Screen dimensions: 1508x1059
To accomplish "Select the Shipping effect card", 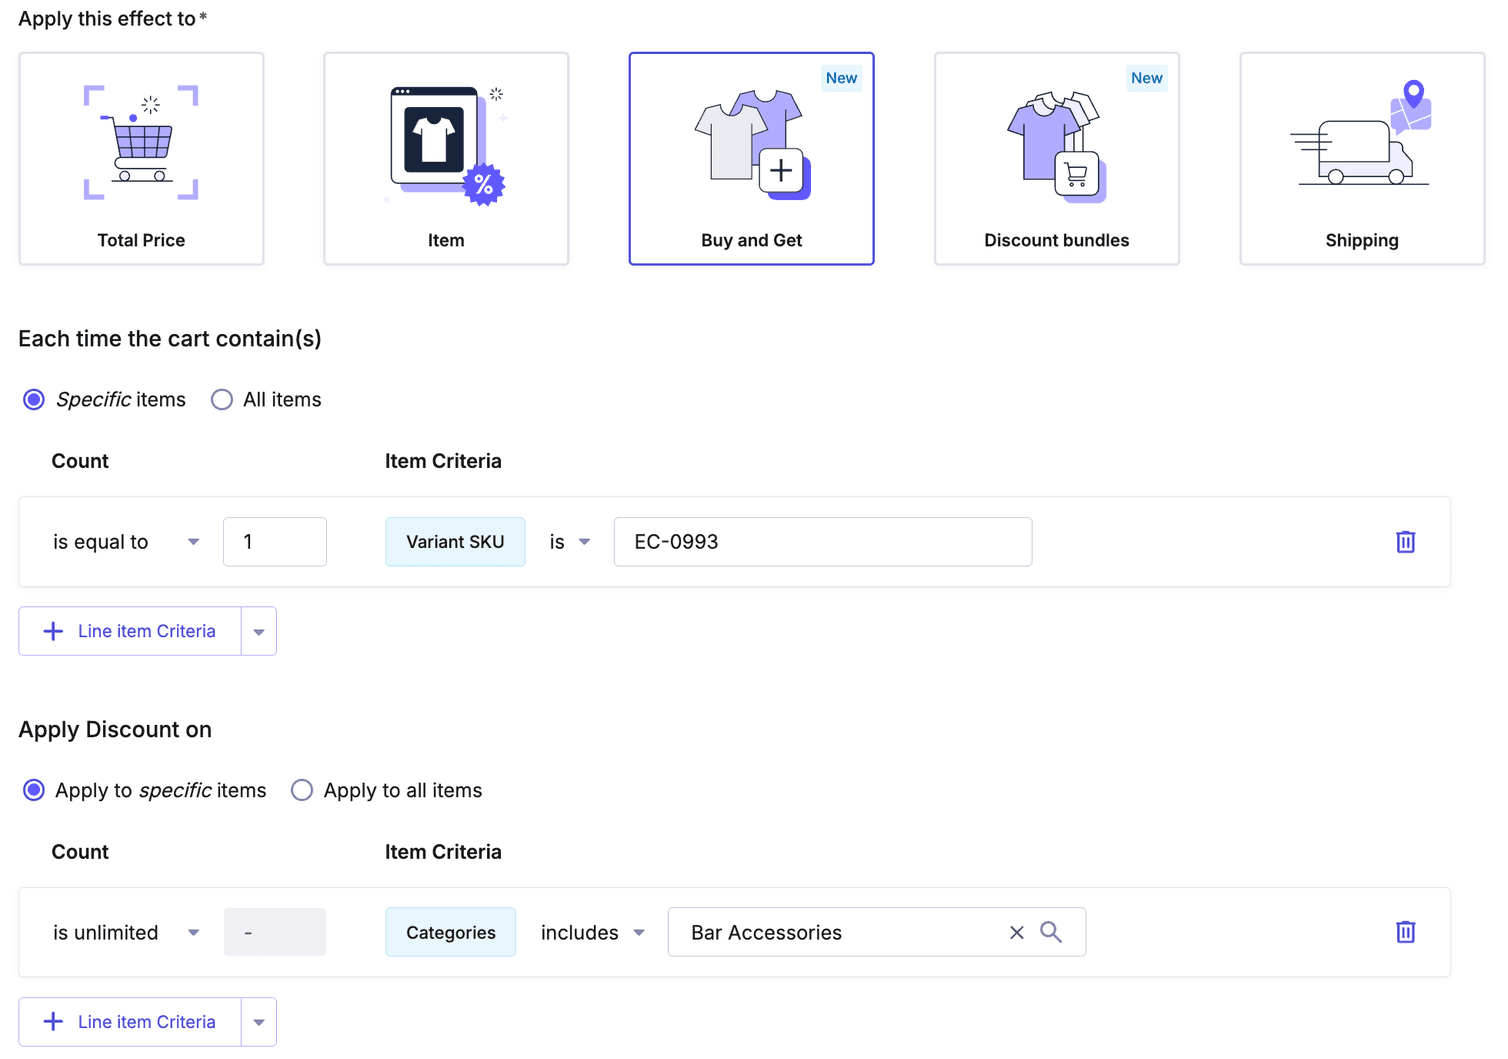I will pyautogui.click(x=1361, y=159).
